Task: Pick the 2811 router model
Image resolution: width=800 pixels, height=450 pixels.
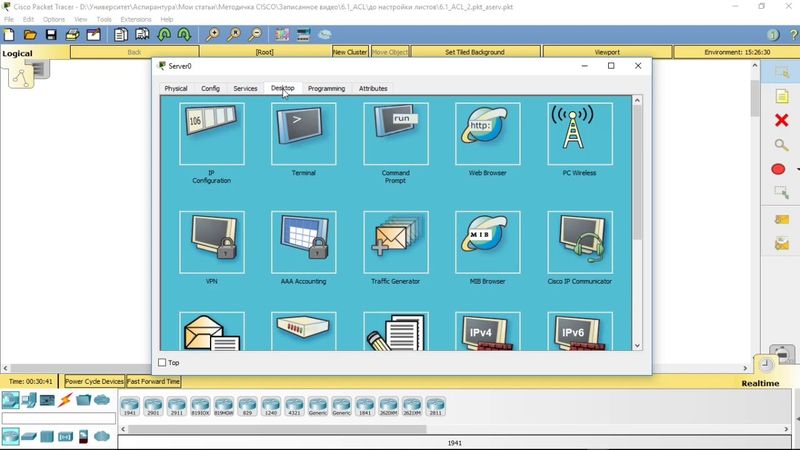Action: pos(435,406)
